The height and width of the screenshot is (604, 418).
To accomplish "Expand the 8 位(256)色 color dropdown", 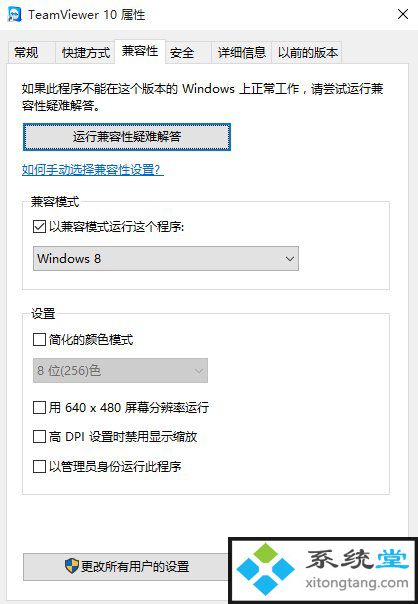I will tap(120, 371).
